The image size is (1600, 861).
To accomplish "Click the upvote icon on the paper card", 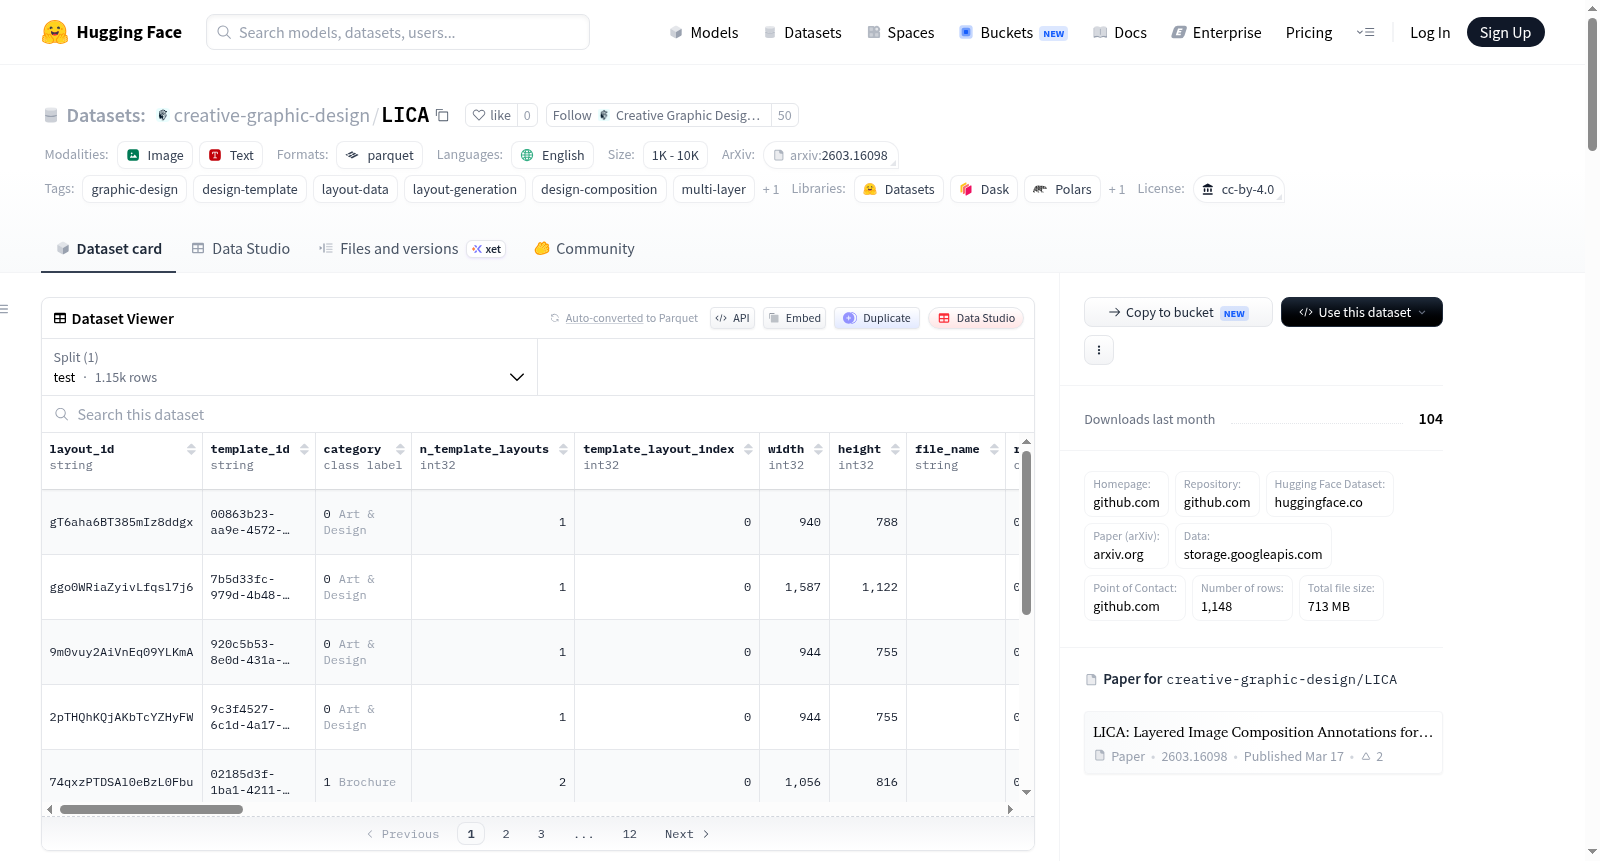I will tap(1366, 757).
